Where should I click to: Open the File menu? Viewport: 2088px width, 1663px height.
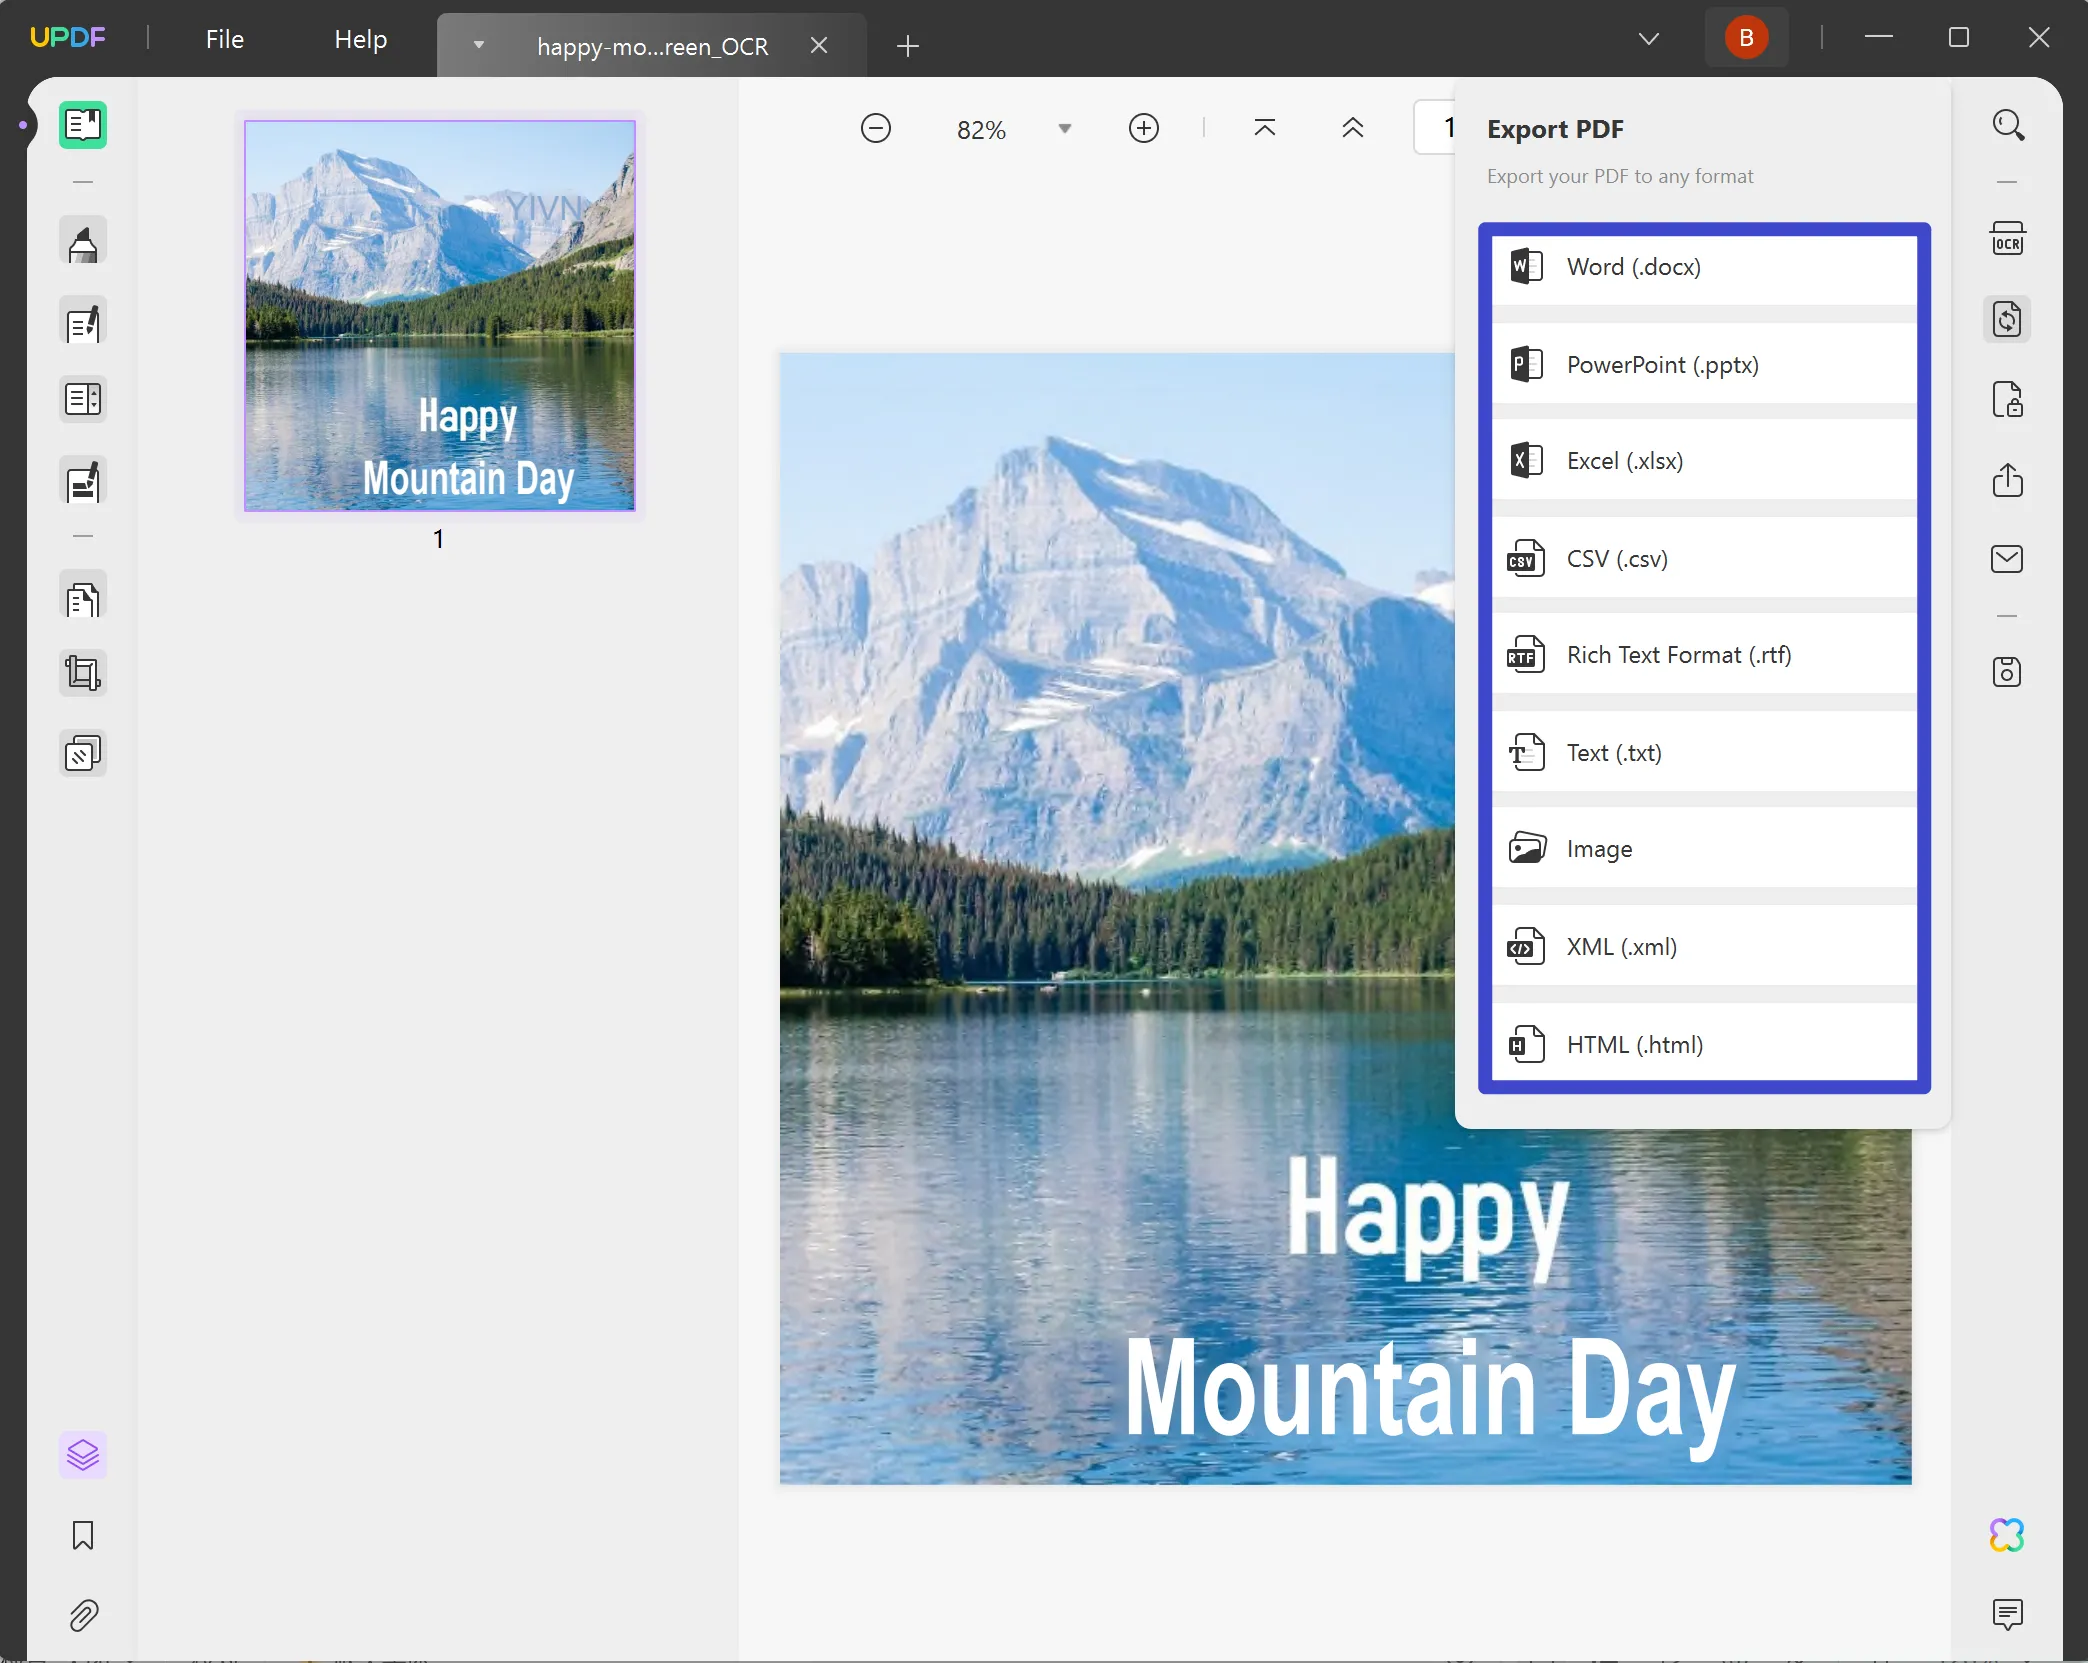click(225, 39)
